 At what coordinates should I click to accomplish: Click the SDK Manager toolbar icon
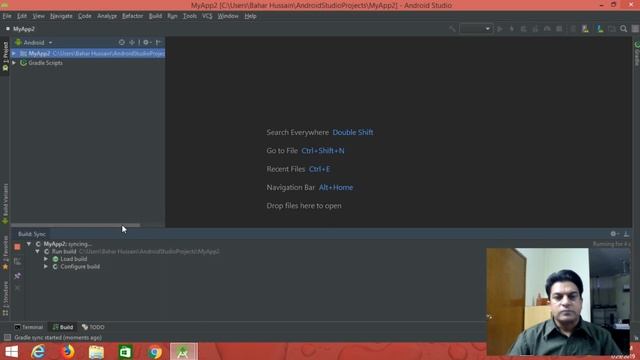coord(600,29)
